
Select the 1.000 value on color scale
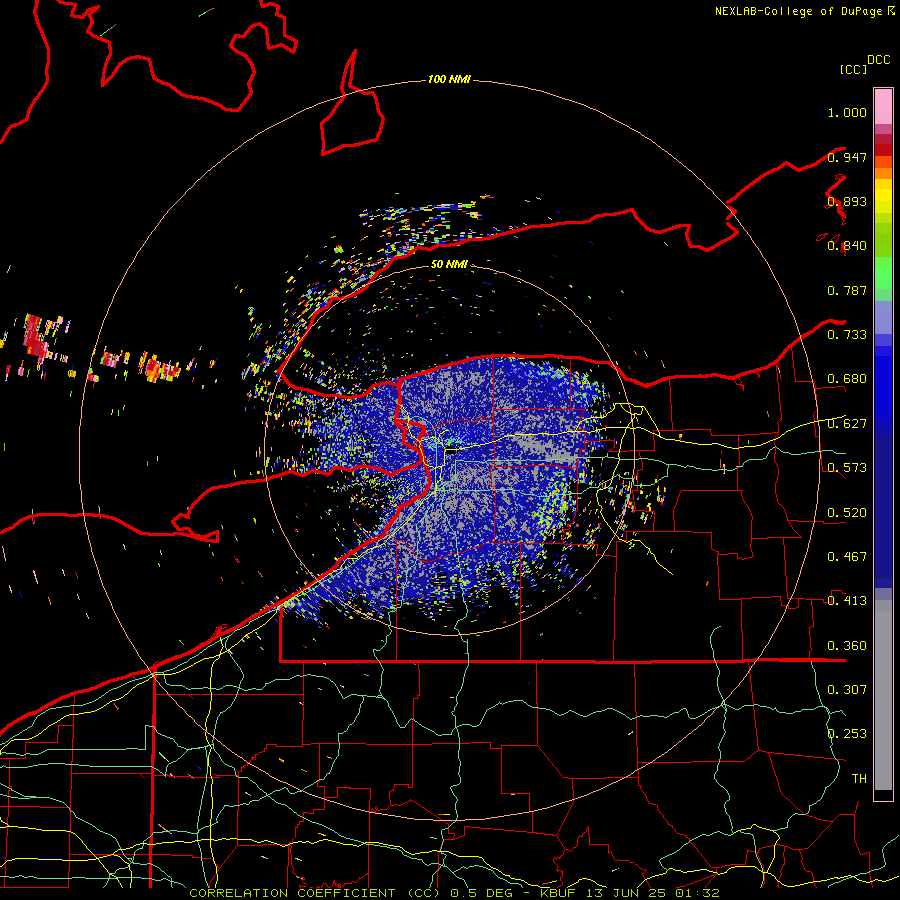coord(847,112)
